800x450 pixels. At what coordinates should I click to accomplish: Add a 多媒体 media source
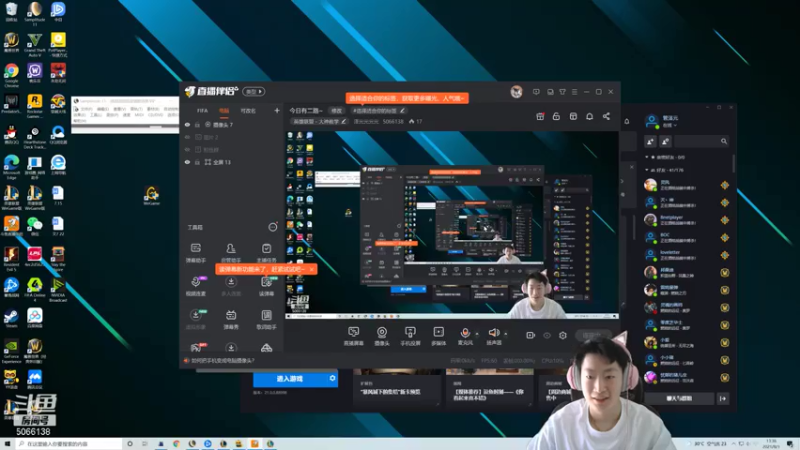[438, 336]
